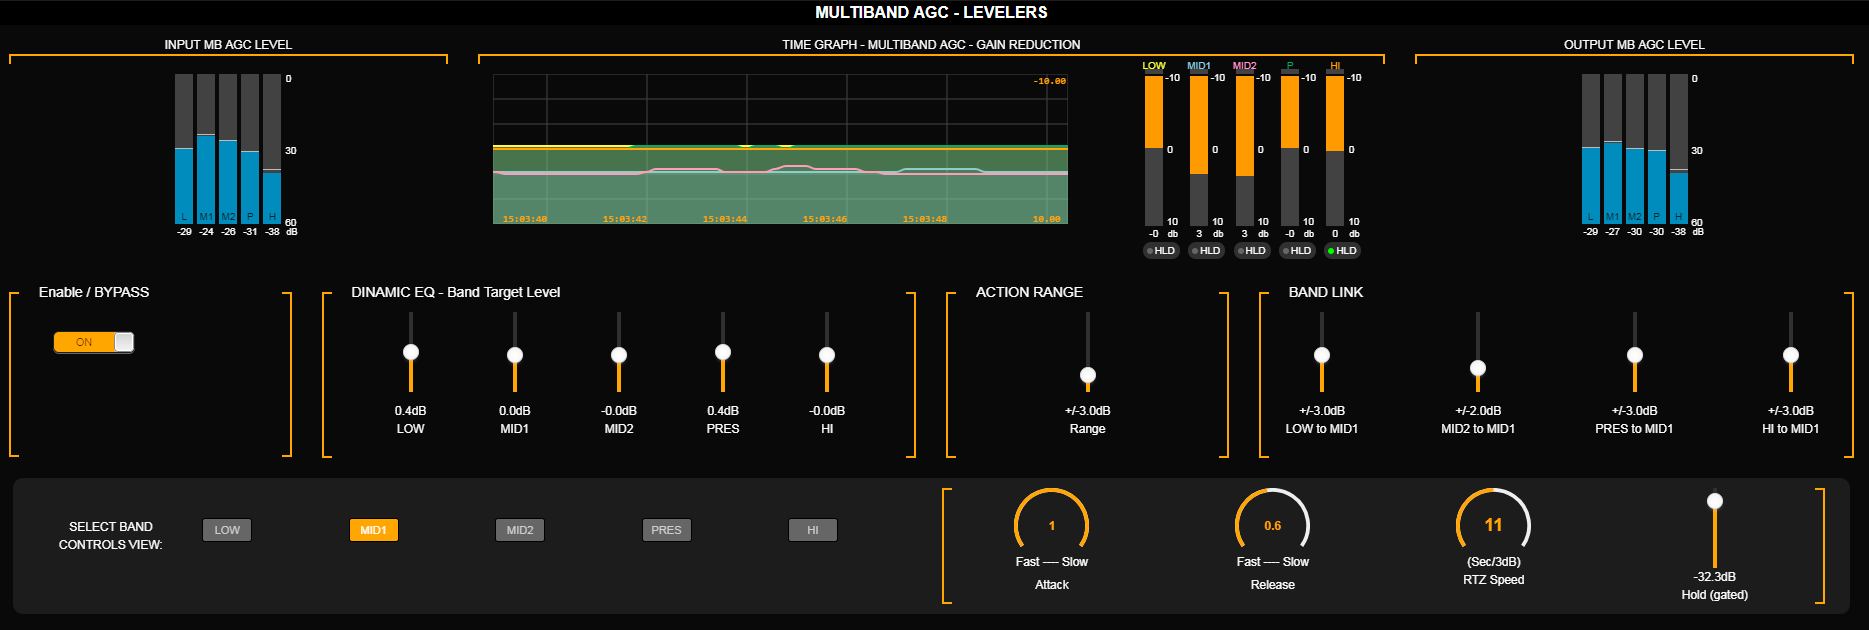1869x630 pixels.
Task: Click the +/-3.0dB Range value
Action: click(x=1088, y=411)
